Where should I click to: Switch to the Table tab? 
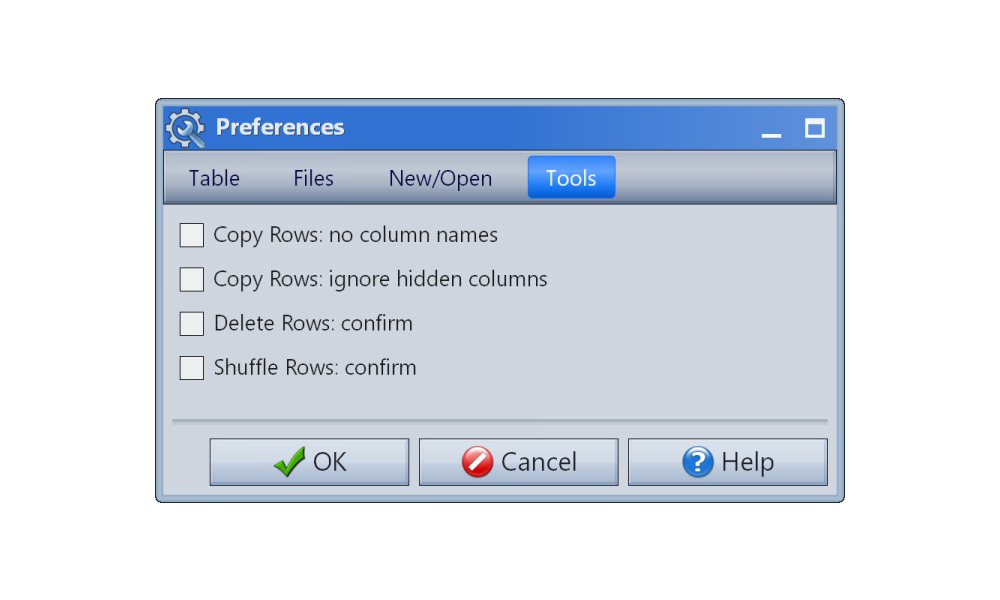[213, 178]
